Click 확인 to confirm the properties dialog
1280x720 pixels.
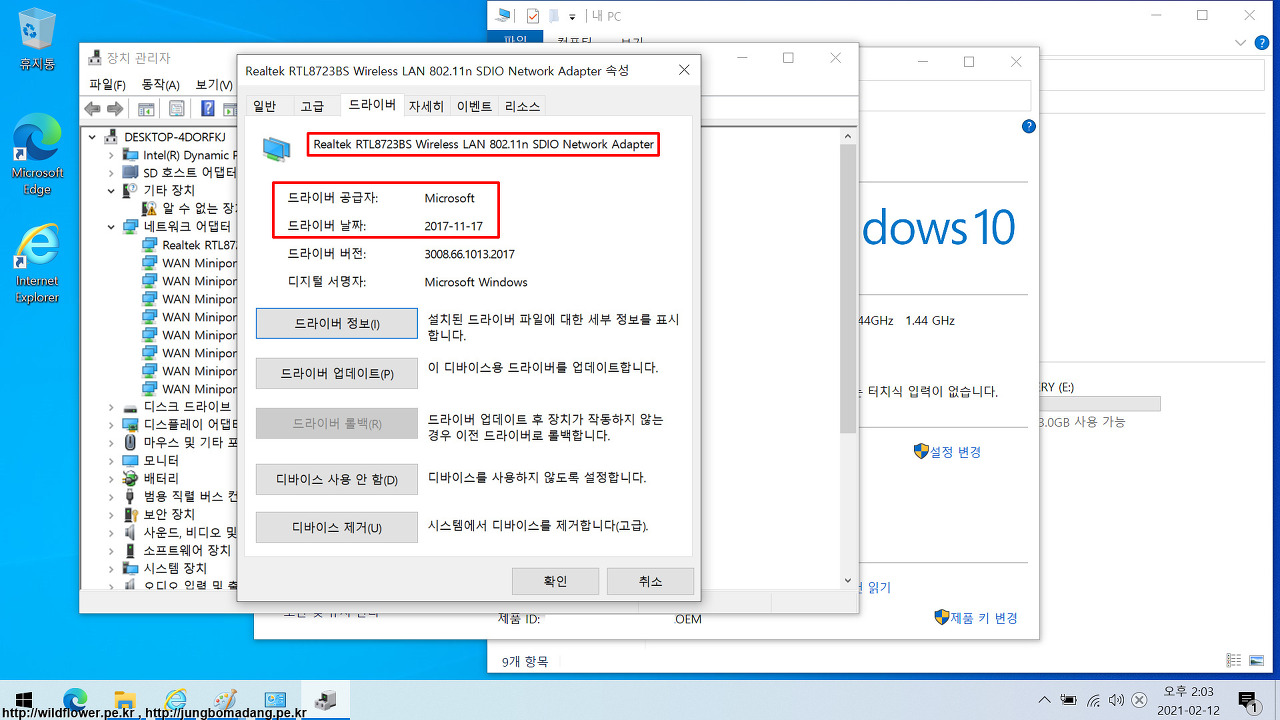coord(555,581)
